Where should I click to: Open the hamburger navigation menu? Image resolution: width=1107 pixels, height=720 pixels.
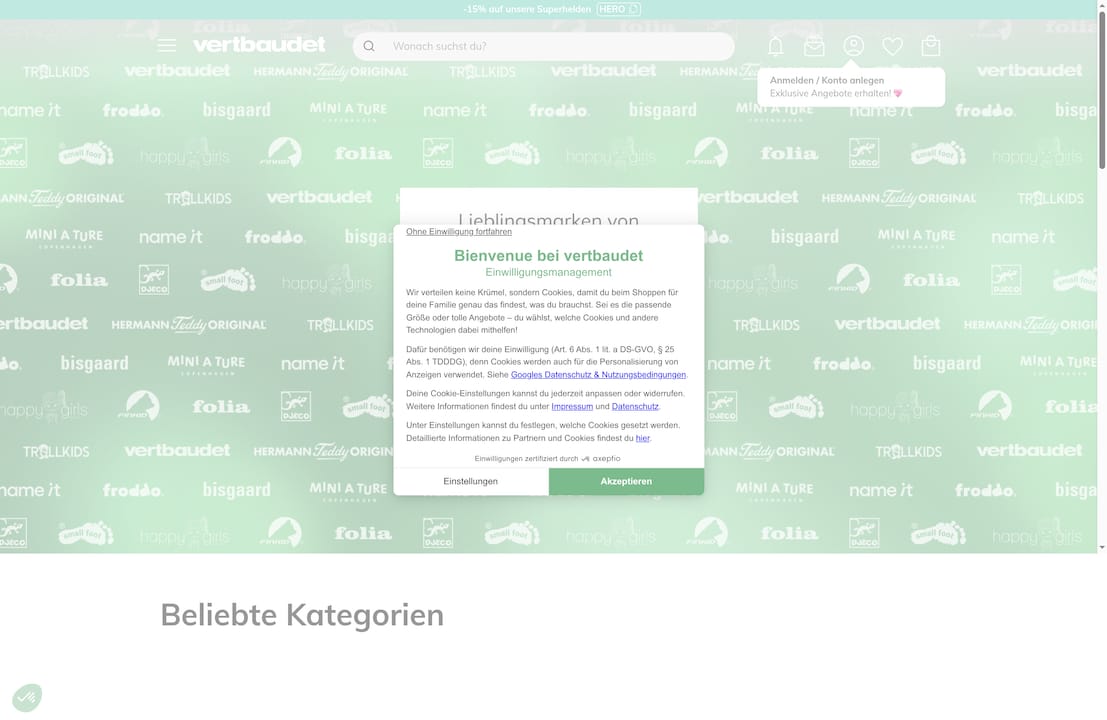[167, 46]
